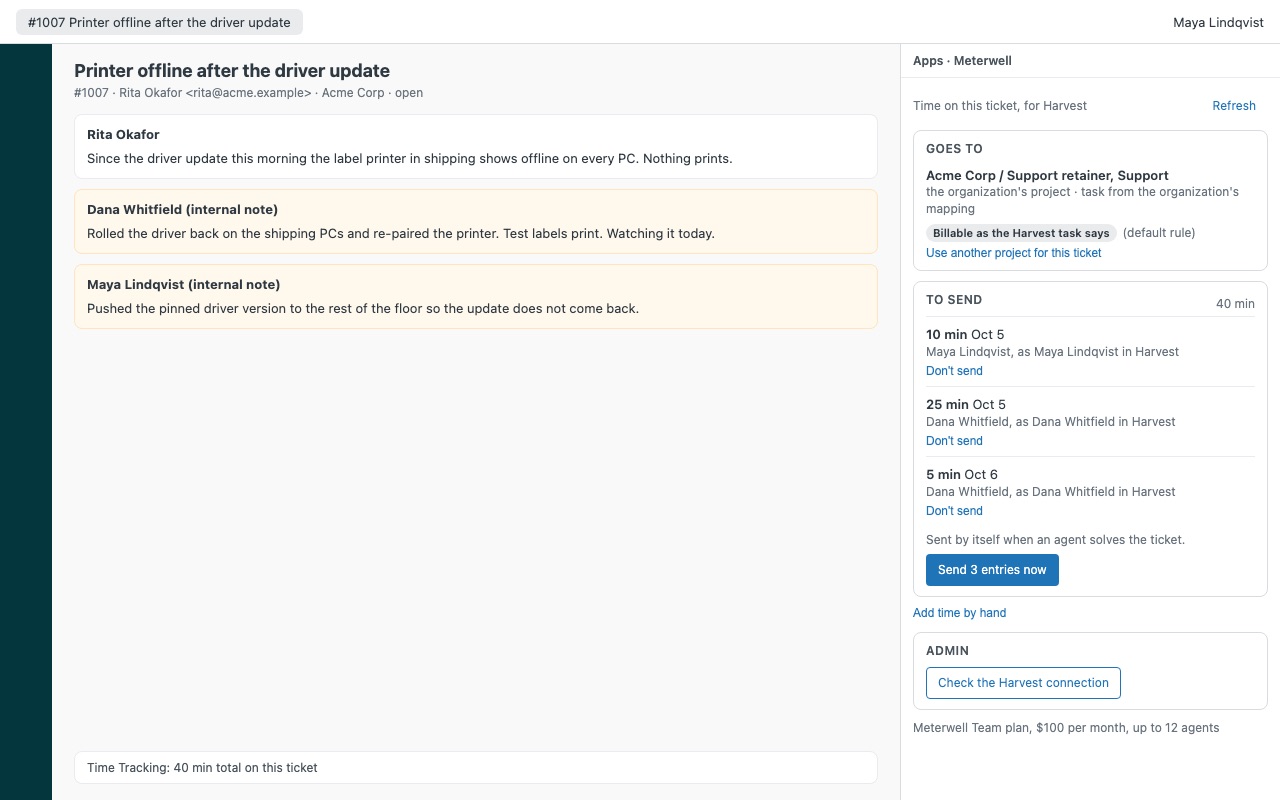Click the Acme Corp / Support retainer project name
1280x800 pixels.
pos(1047,175)
